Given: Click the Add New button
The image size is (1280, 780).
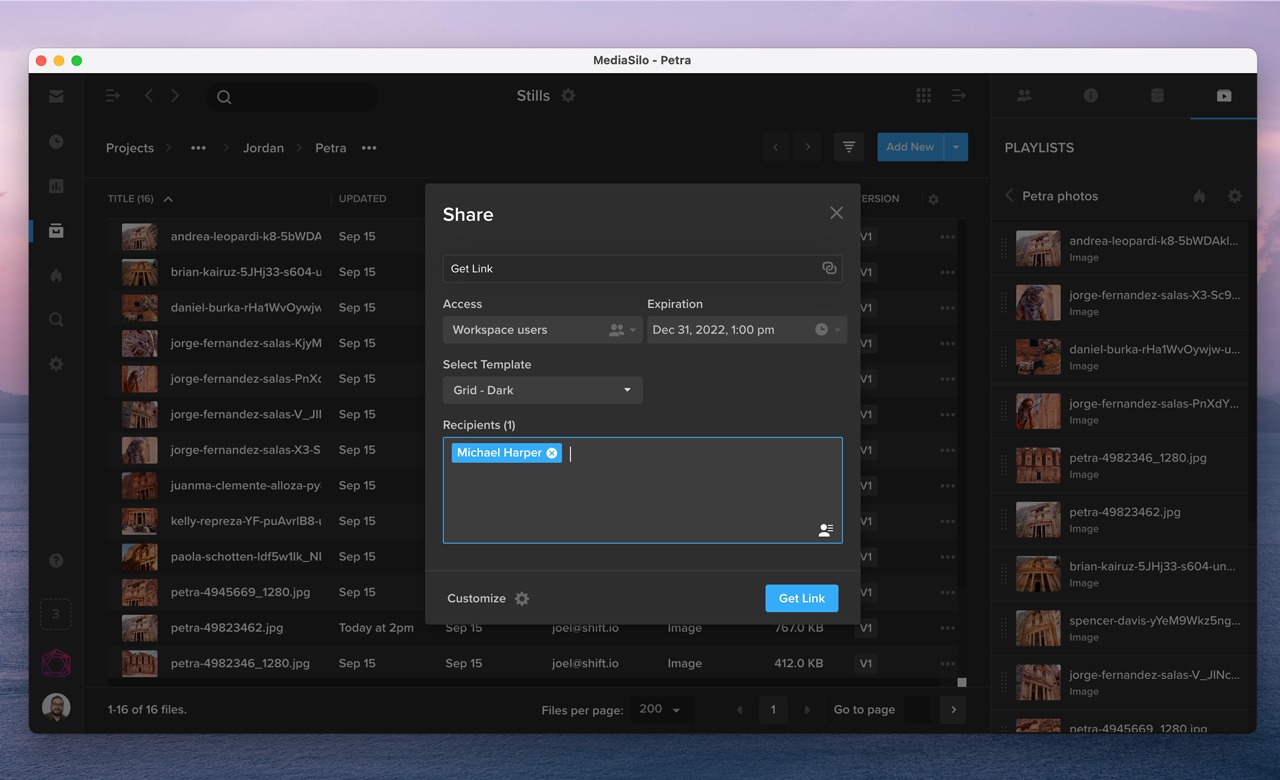Looking at the screenshot, I should pyautogui.click(x=909, y=147).
